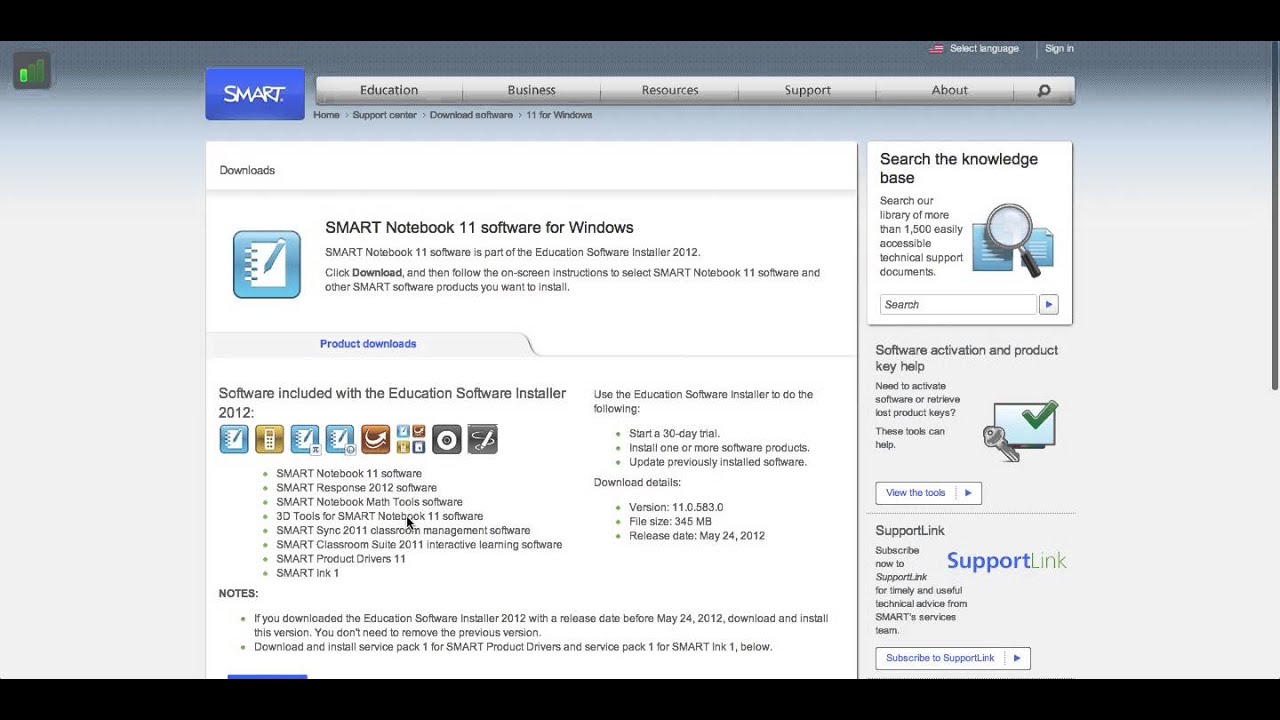
Task: Click the SMART Response remote icon
Action: pos(269,439)
